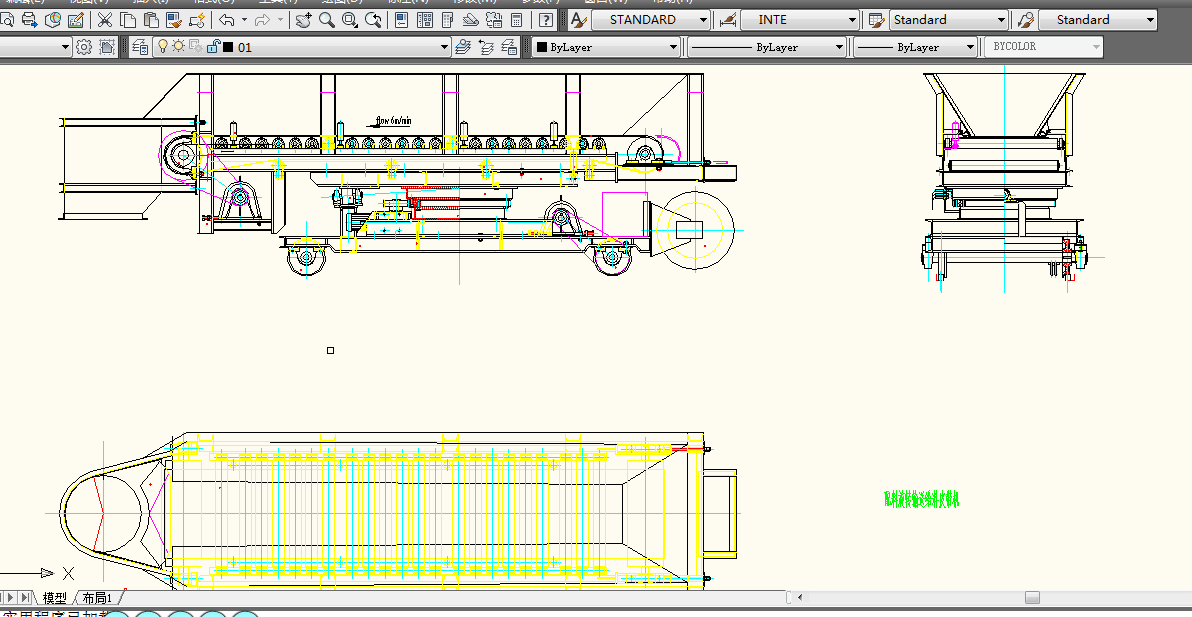Screen dimensions: 1192x617
Task: Switch to the 模型 model tab
Action: [x=54, y=597]
